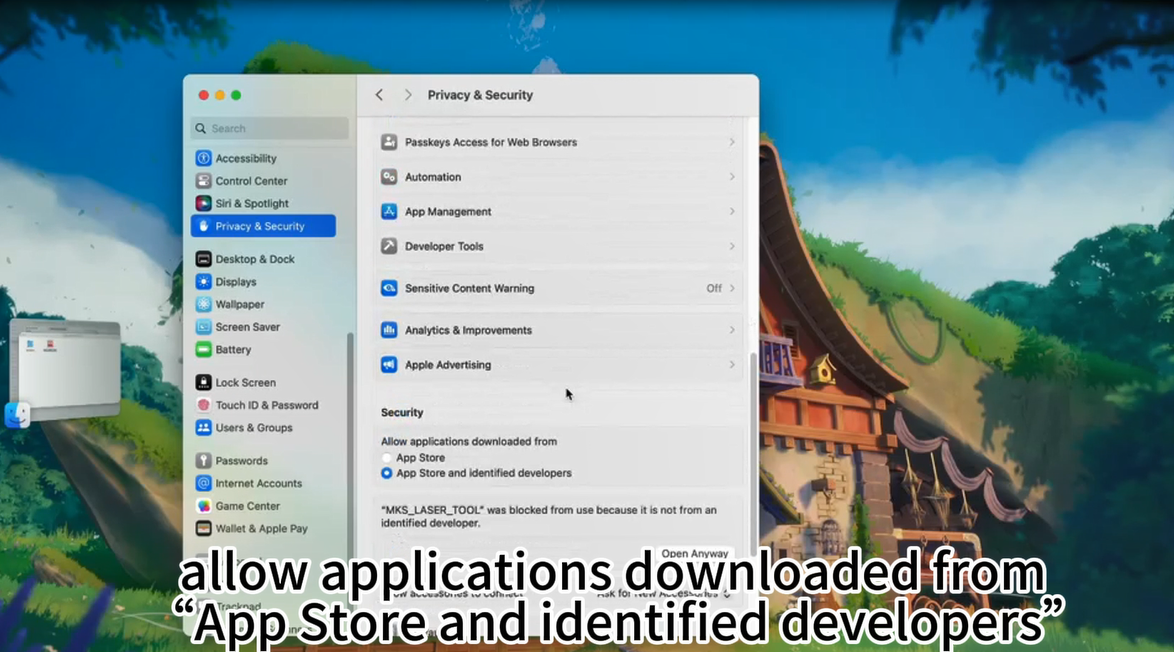The width and height of the screenshot is (1174, 652).
Task: Click the Siri & Spotlight icon
Action: coord(203,203)
